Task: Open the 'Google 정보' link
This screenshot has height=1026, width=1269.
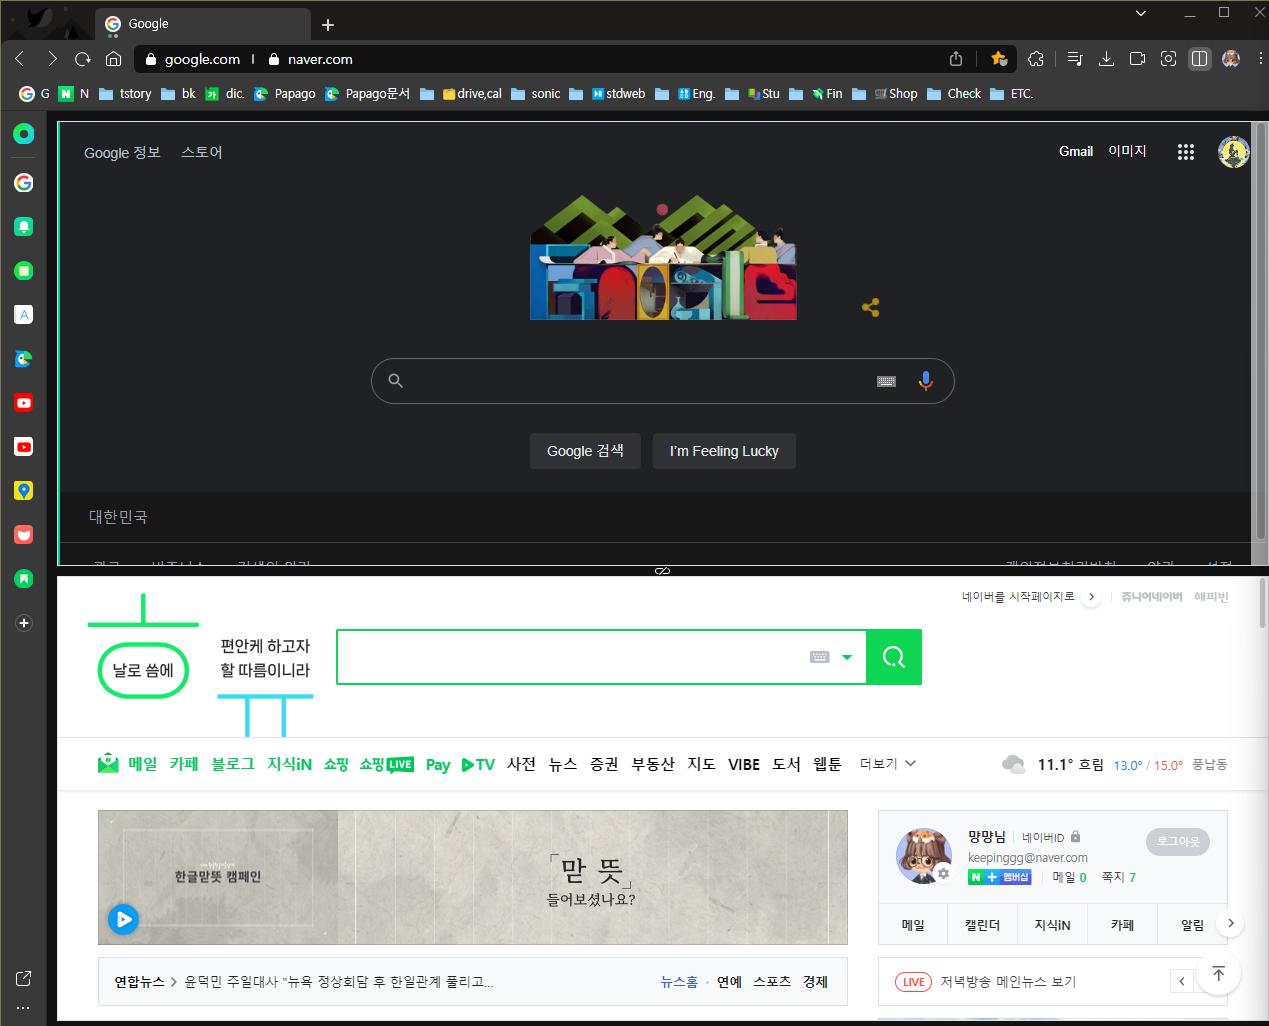Action: pos(122,152)
